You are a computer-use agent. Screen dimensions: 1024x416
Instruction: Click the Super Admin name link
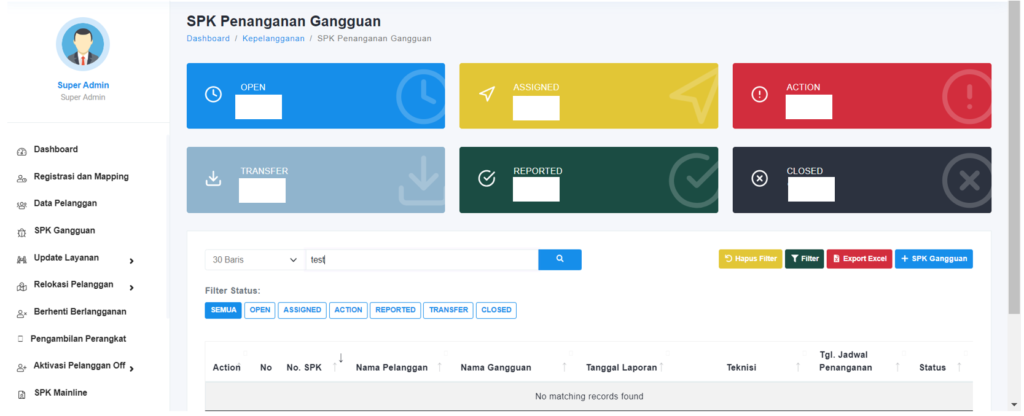[83, 85]
